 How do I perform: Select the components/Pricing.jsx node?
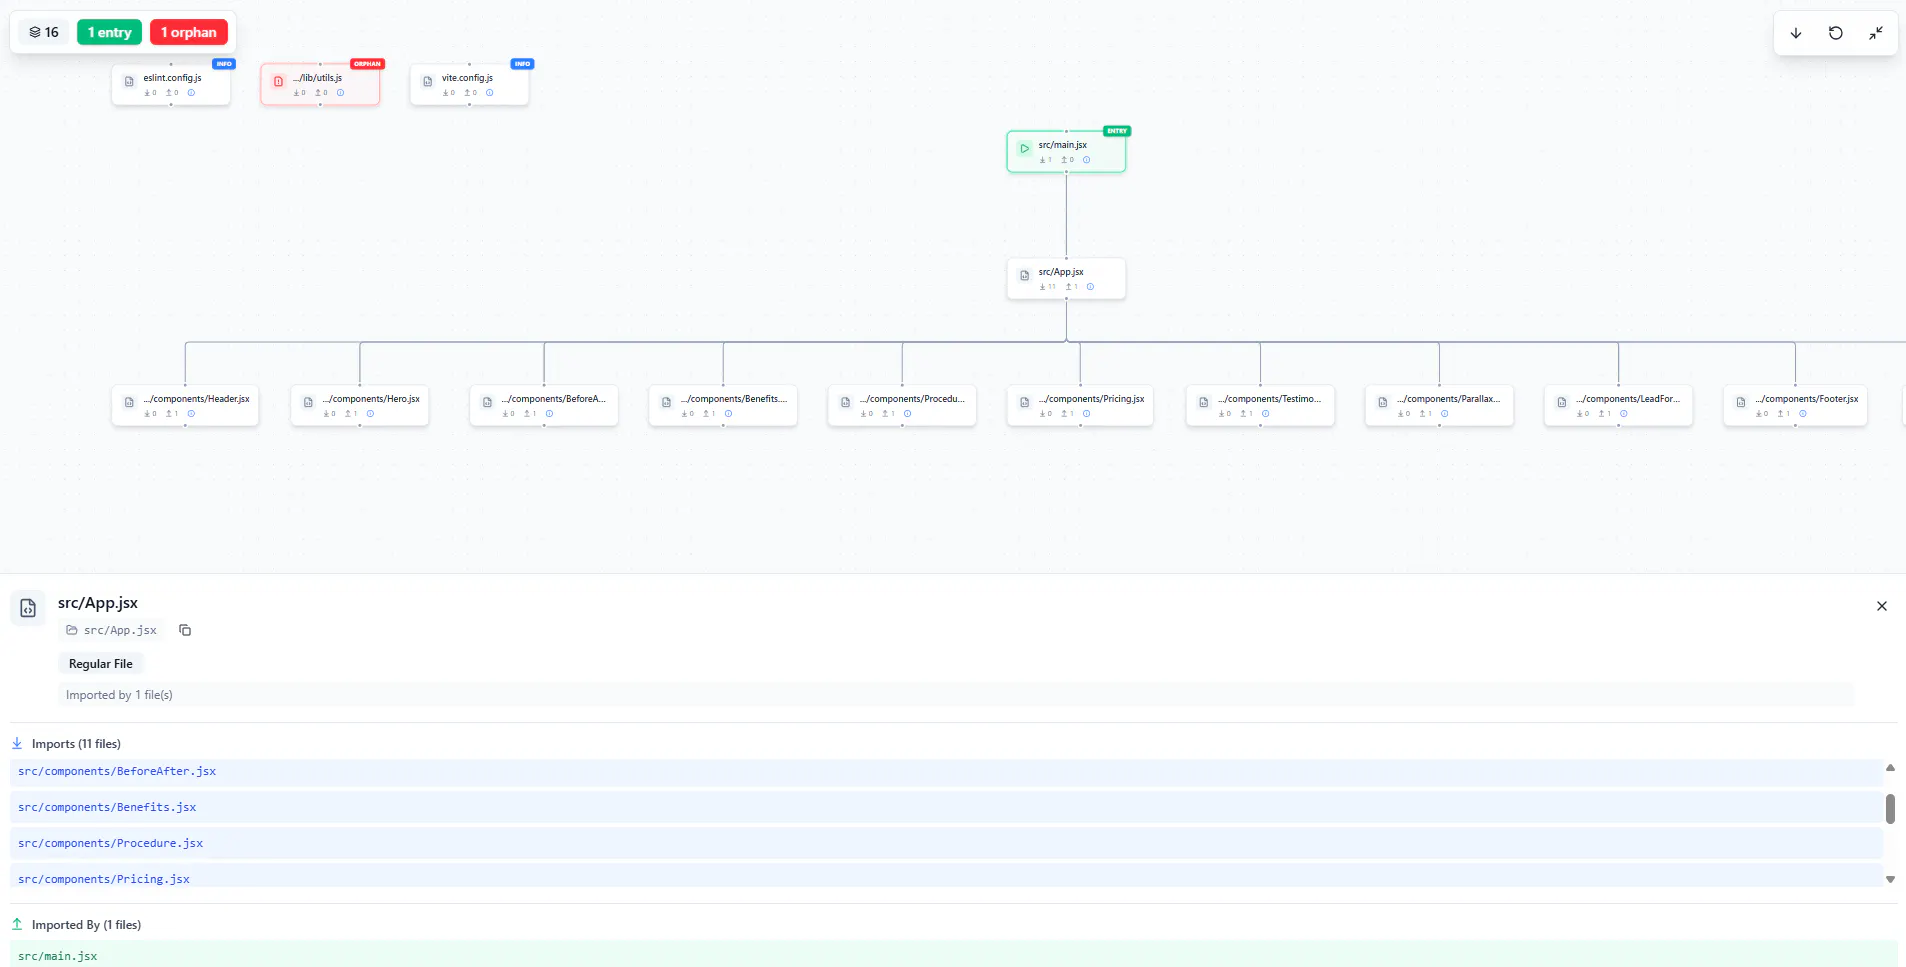click(x=1080, y=405)
